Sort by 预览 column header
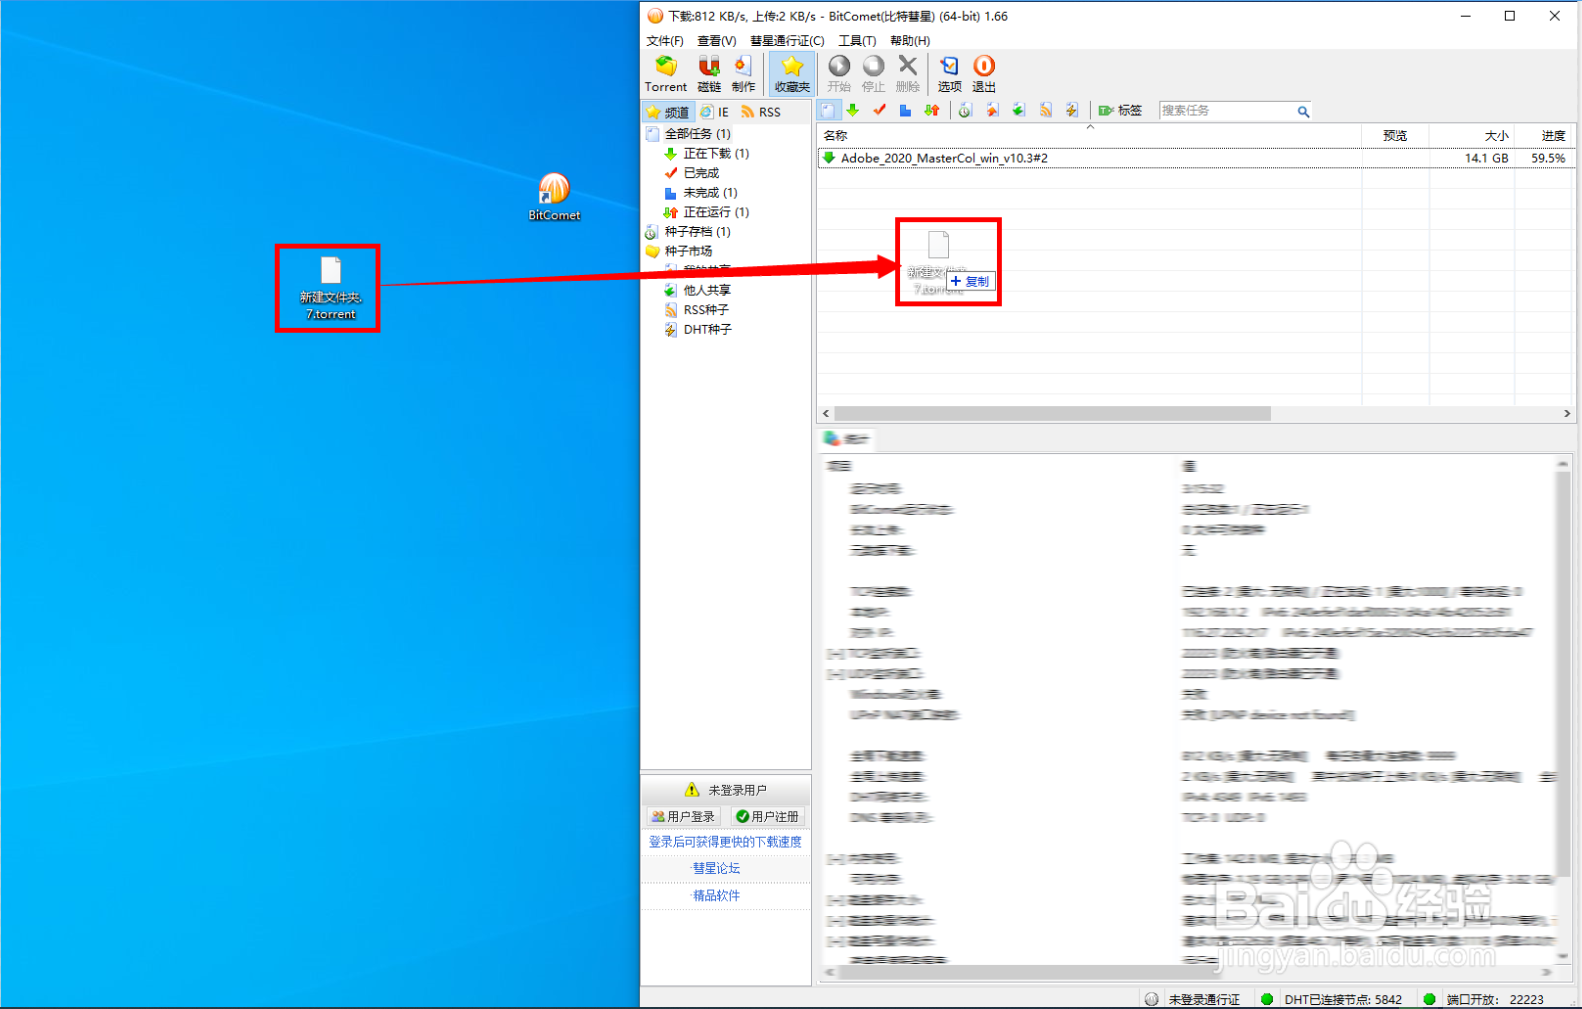The image size is (1582, 1009). [x=1395, y=135]
